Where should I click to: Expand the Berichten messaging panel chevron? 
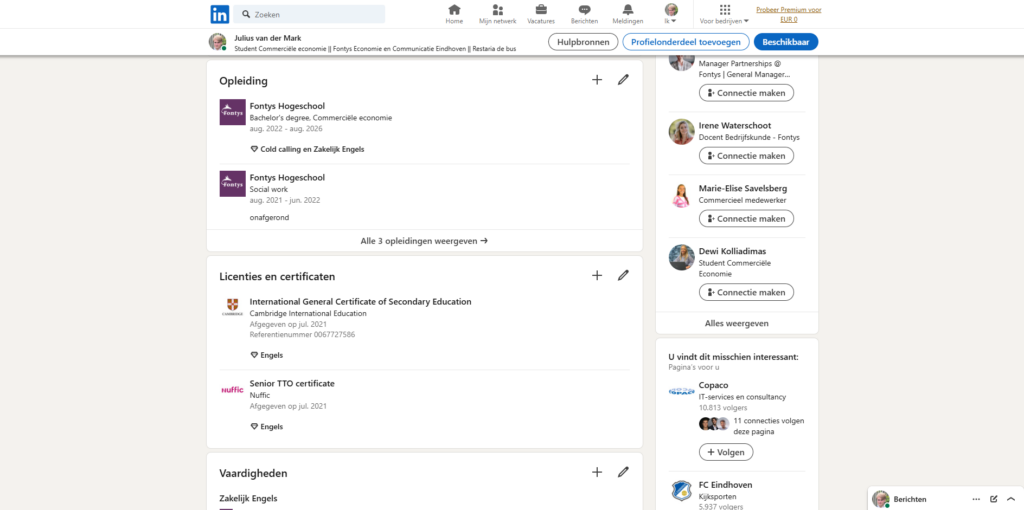(x=1011, y=499)
